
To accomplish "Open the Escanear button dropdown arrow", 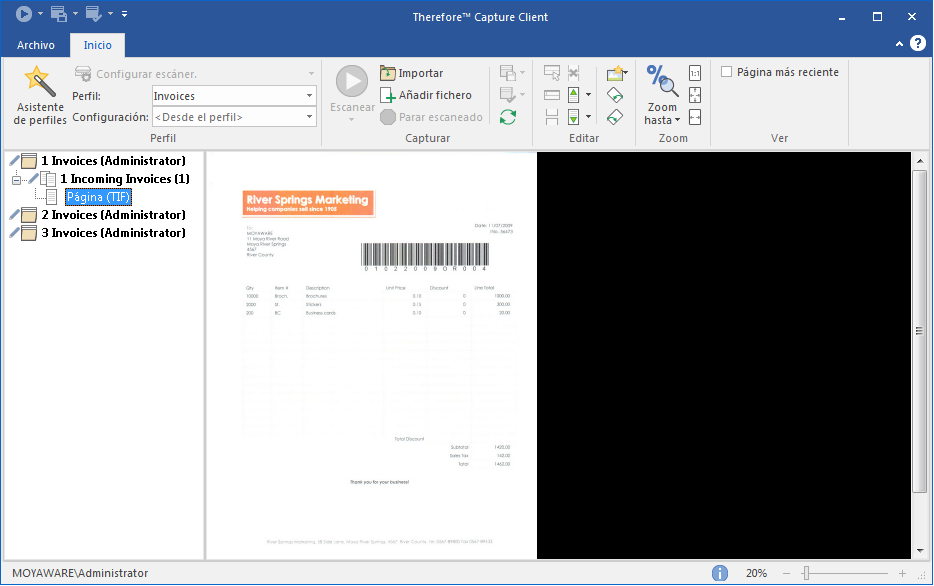I will [351, 120].
